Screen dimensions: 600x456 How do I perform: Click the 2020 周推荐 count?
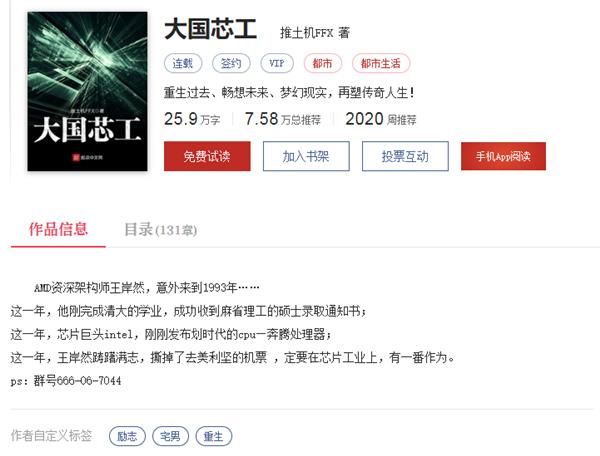coord(381,119)
